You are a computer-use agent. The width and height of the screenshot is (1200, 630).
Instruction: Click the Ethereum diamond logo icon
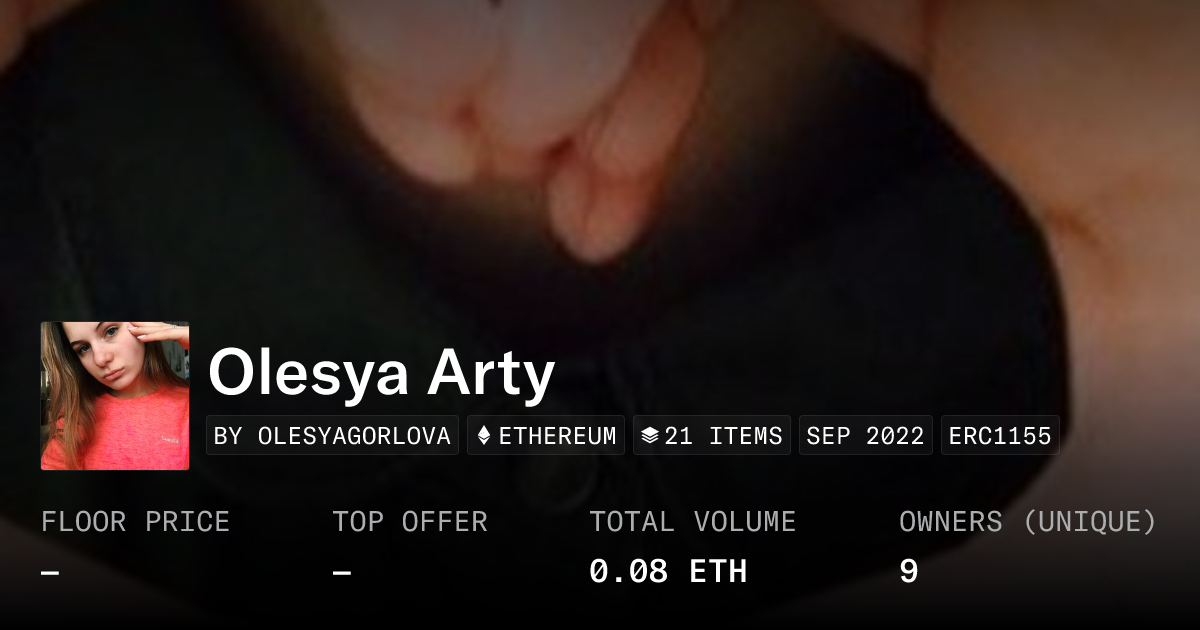click(484, 436)
